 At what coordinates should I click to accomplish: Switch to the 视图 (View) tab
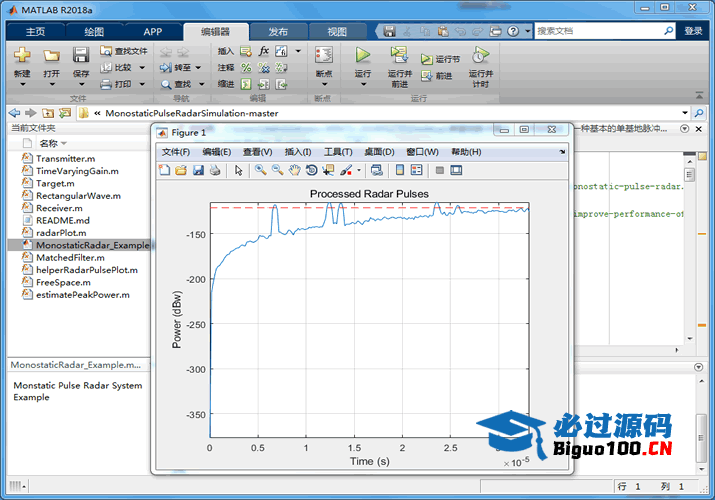click(x=337, y=31)
